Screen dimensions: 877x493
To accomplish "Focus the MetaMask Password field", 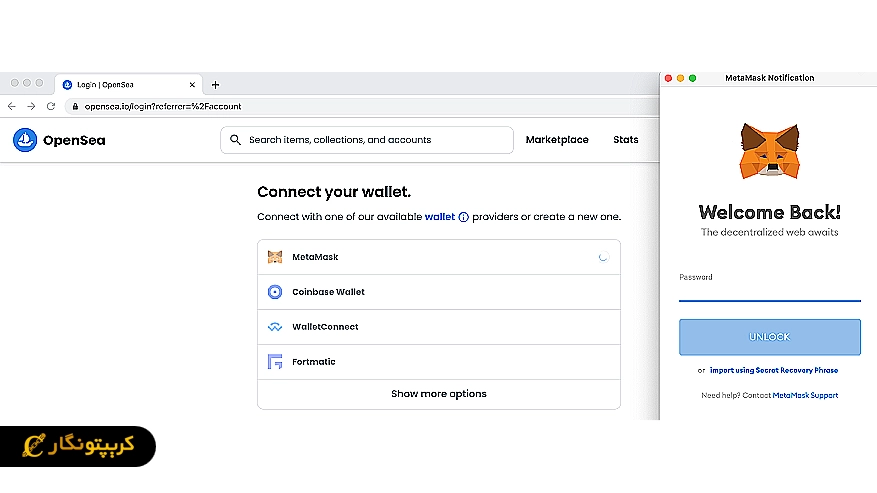I will click(769, 292).
